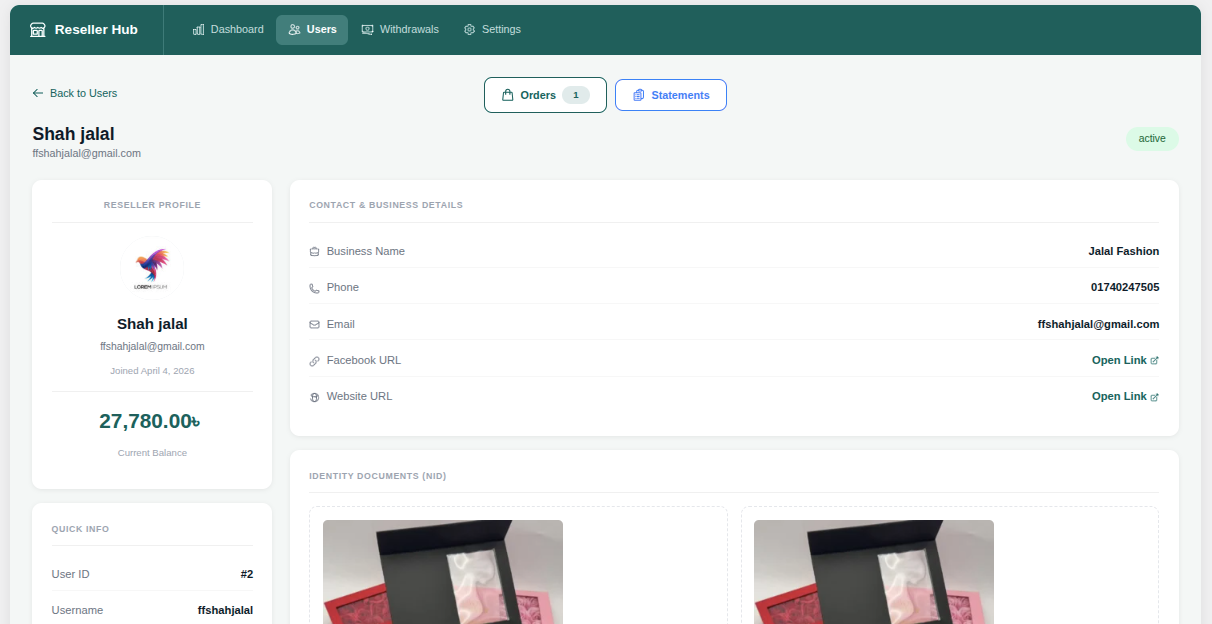This screenshot has height=624, width=1212.
Task: Go to the Withdrawals menu item
Action: [x=400, y=30]
